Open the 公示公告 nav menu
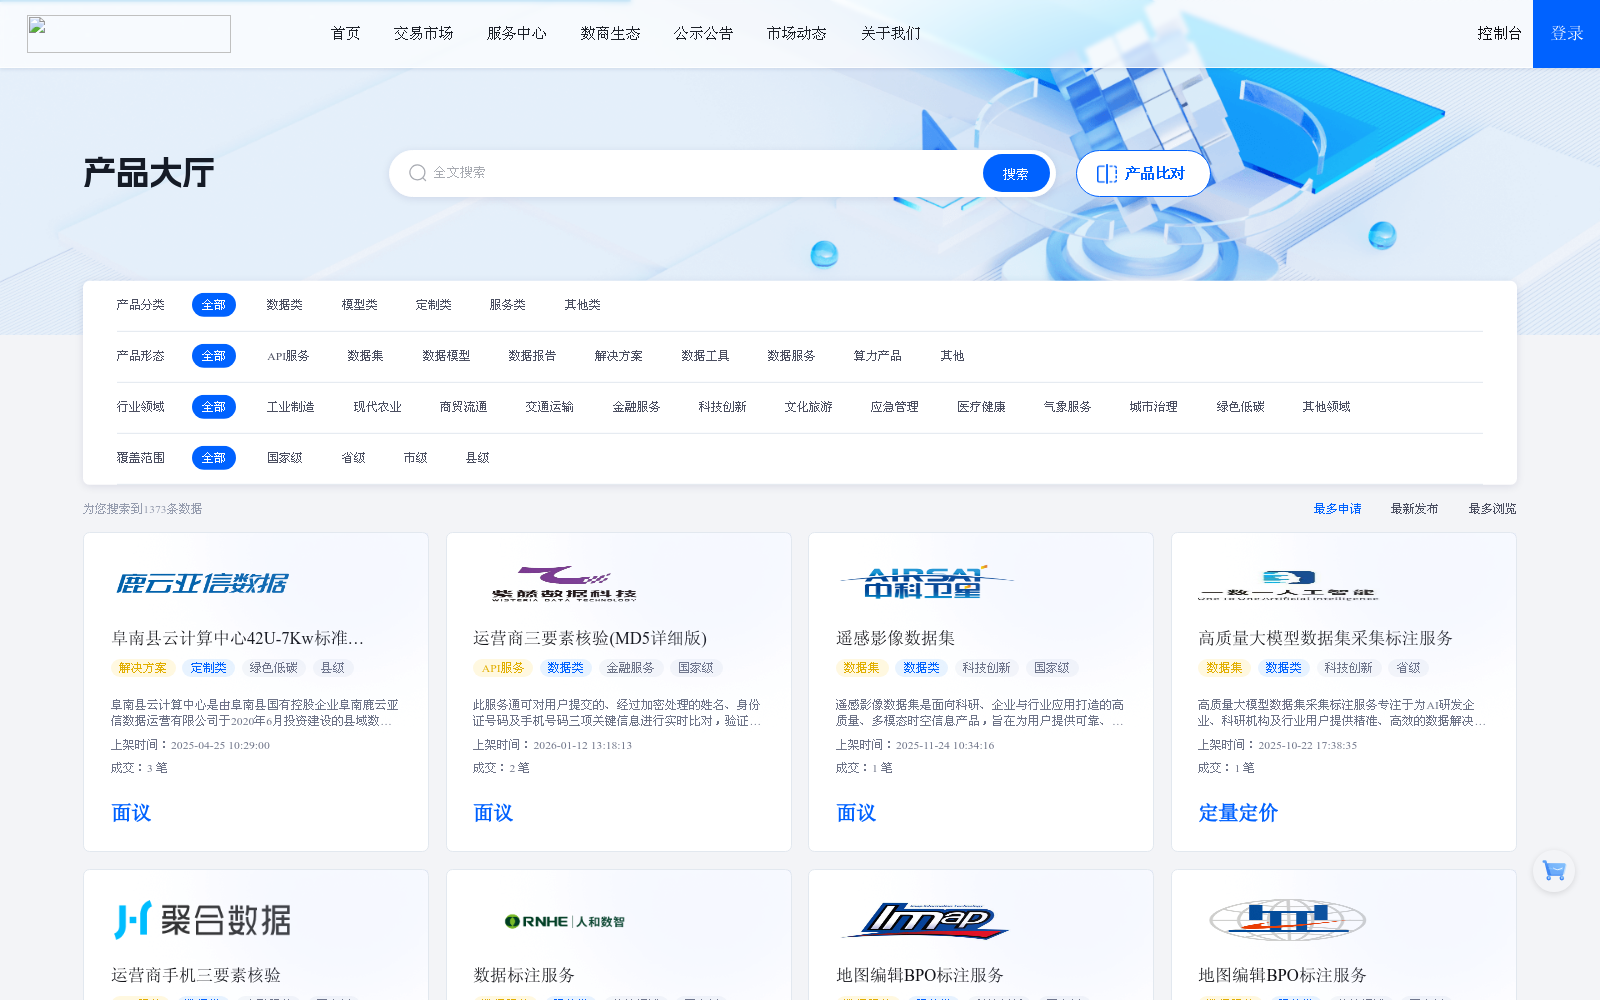The height and width of the screenshot is (1000, 1600). [x=704, y=33]
